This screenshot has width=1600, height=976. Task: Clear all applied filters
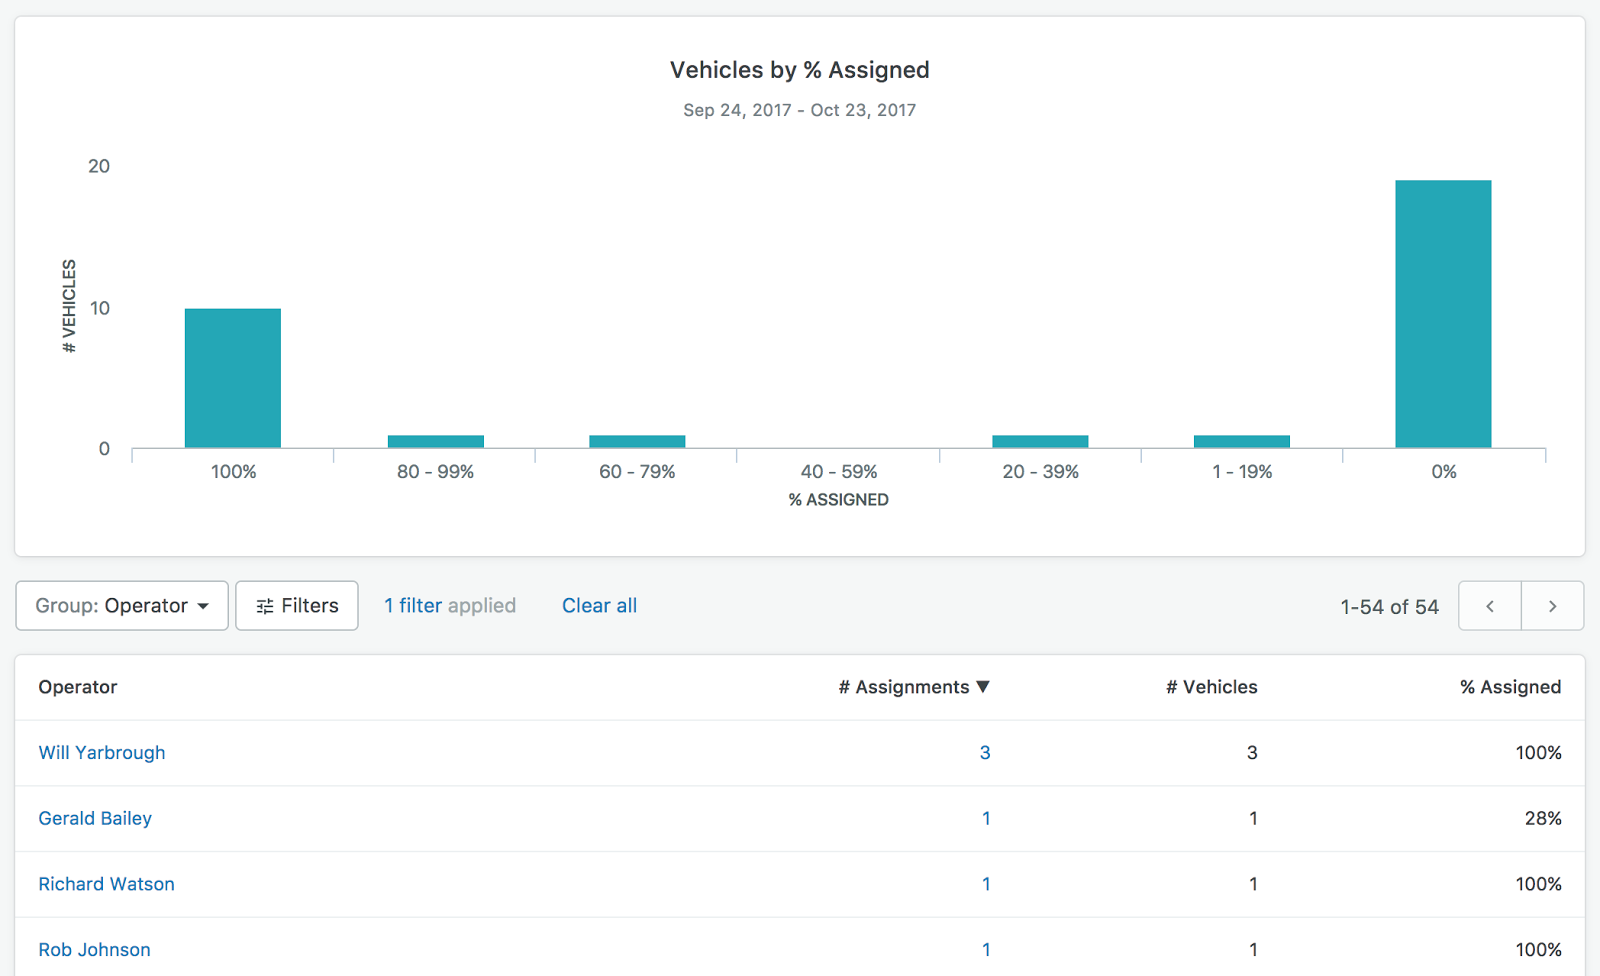(x=599, y=606)
